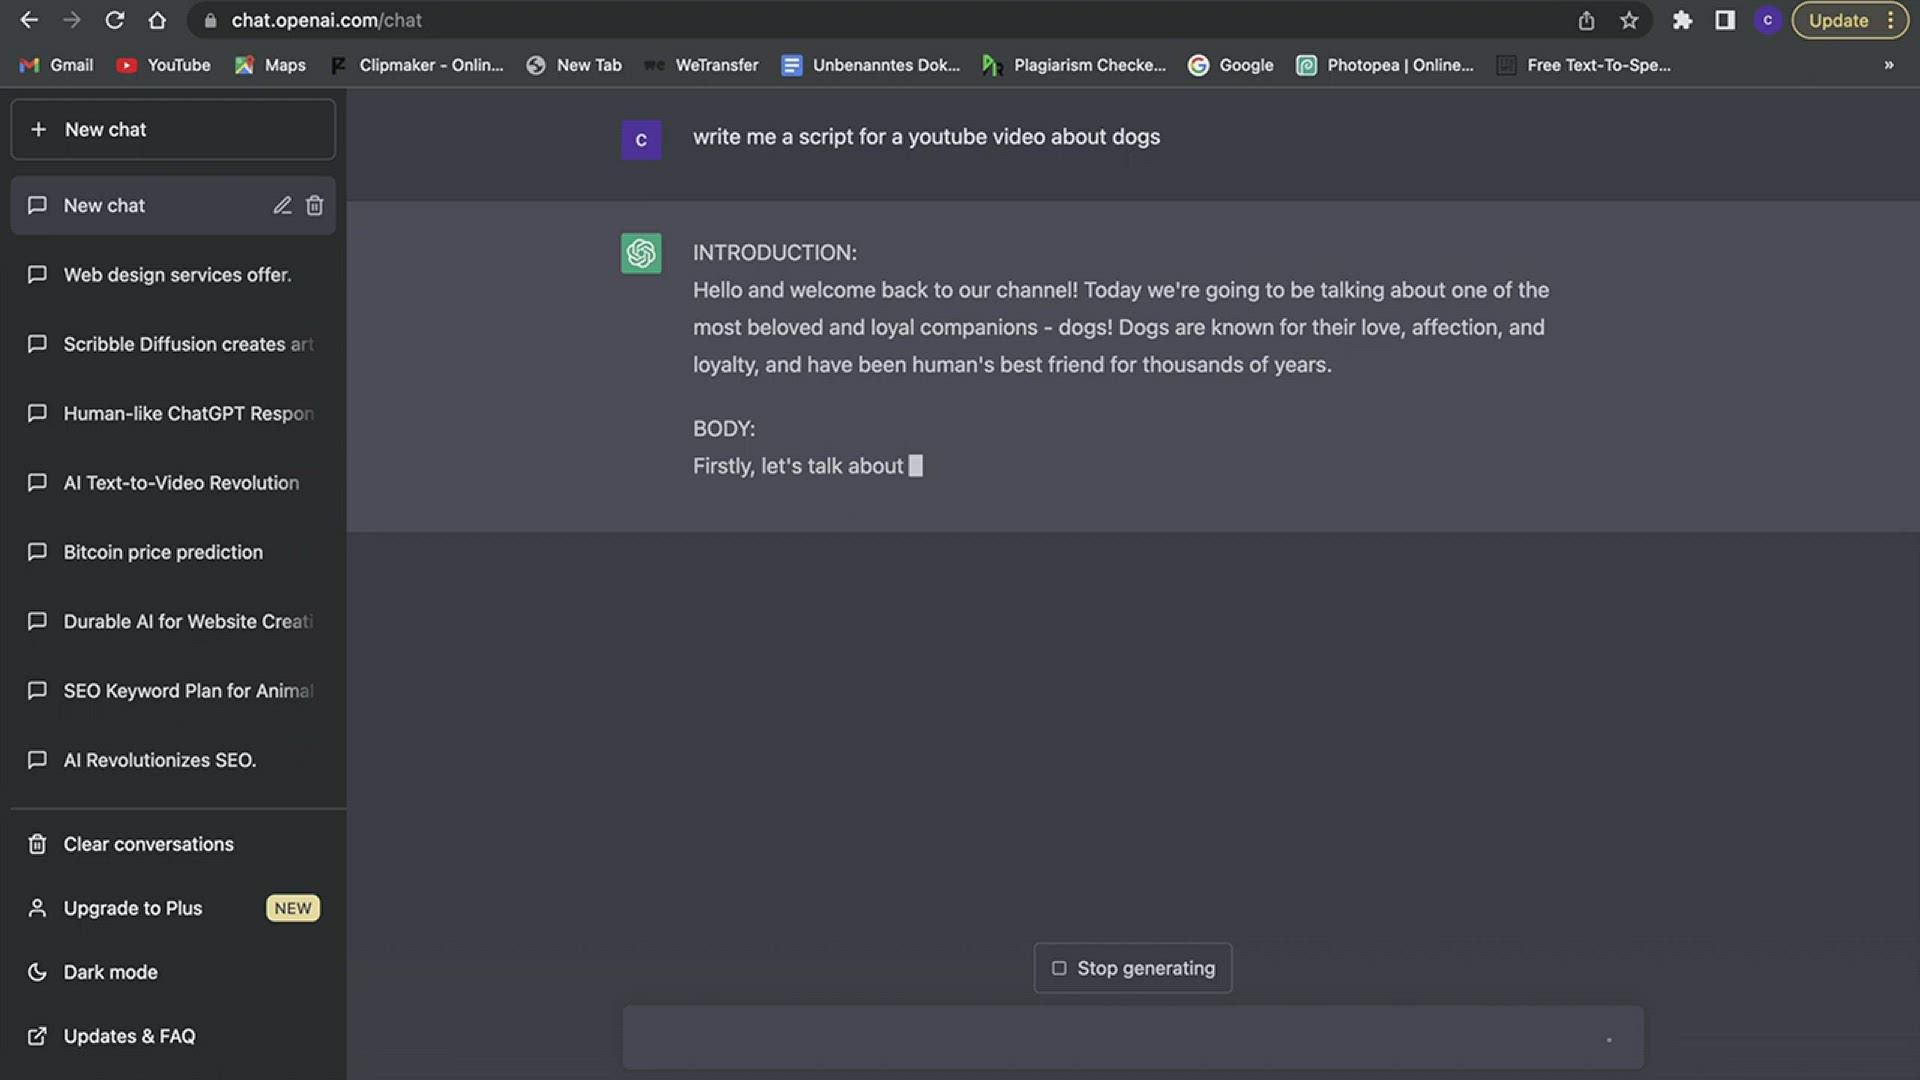Click Upgrade to Plus link
Viewport: 1920px width, 1080px height.
133,908
